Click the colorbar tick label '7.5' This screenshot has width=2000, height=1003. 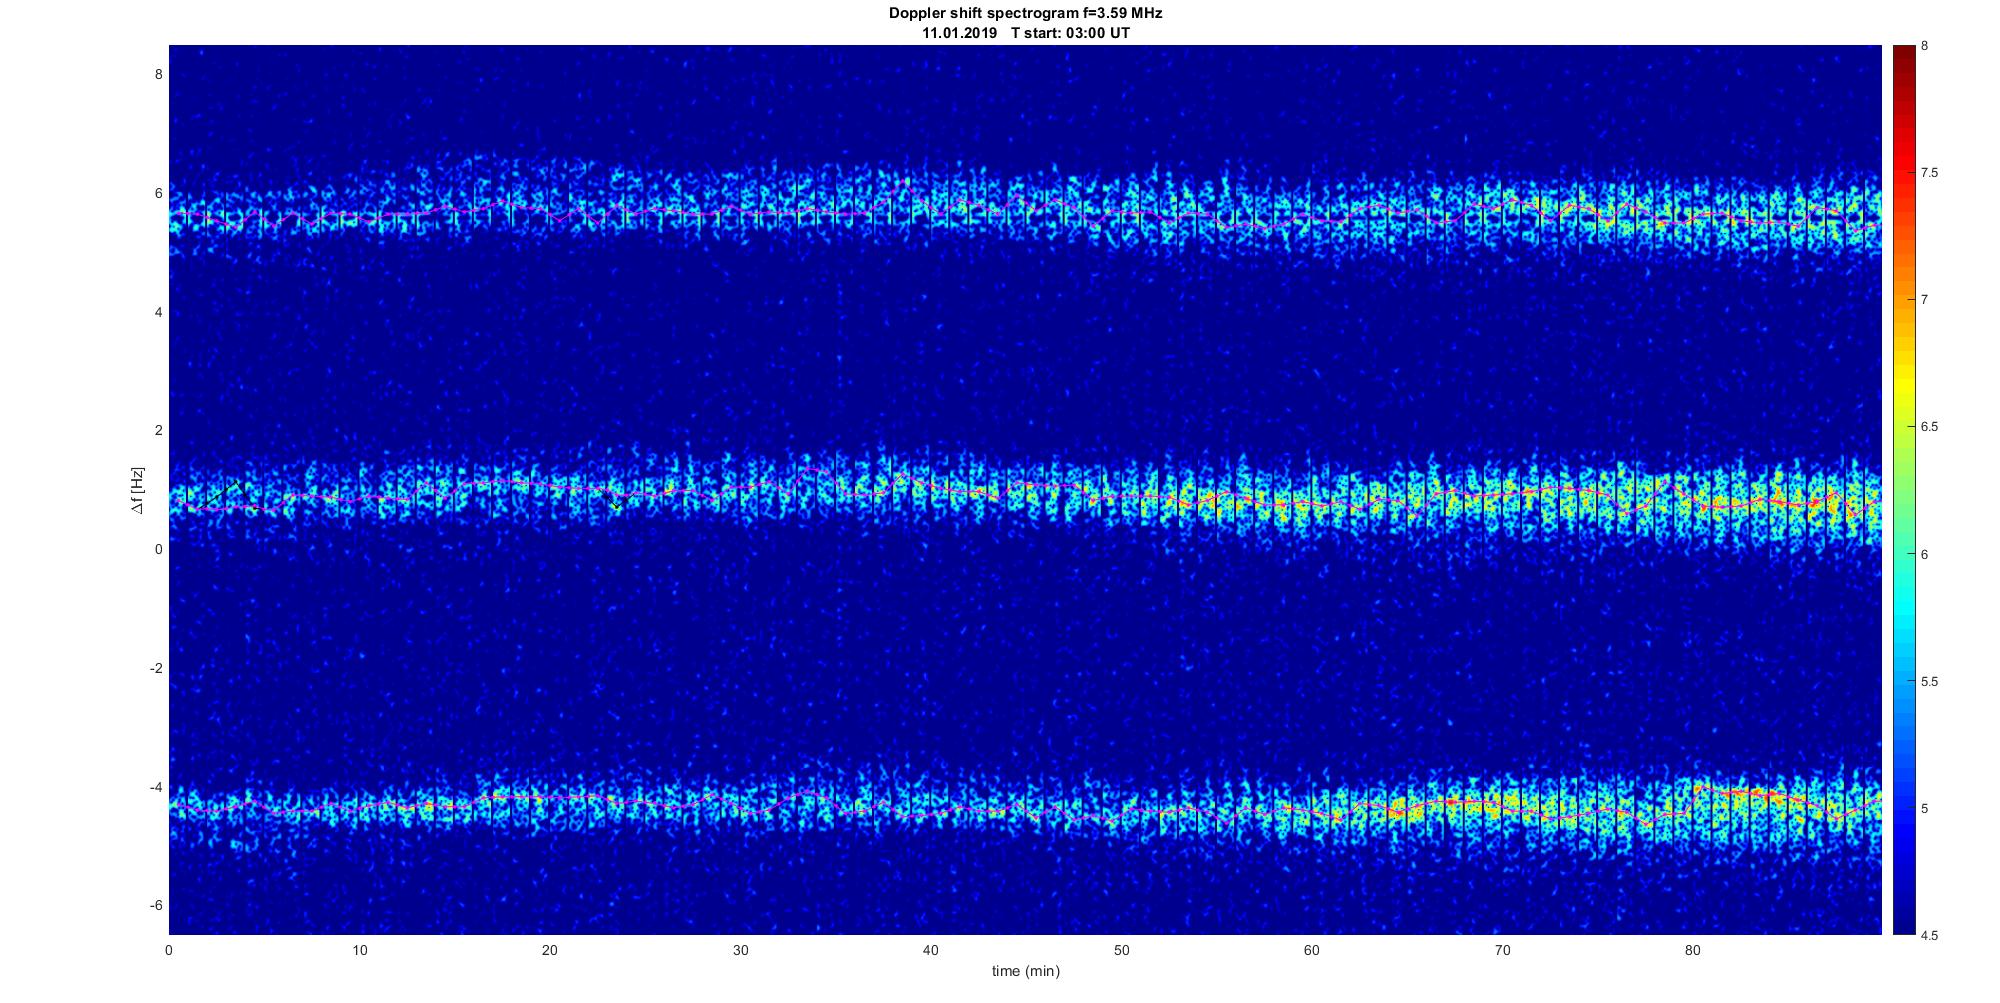1930,173
